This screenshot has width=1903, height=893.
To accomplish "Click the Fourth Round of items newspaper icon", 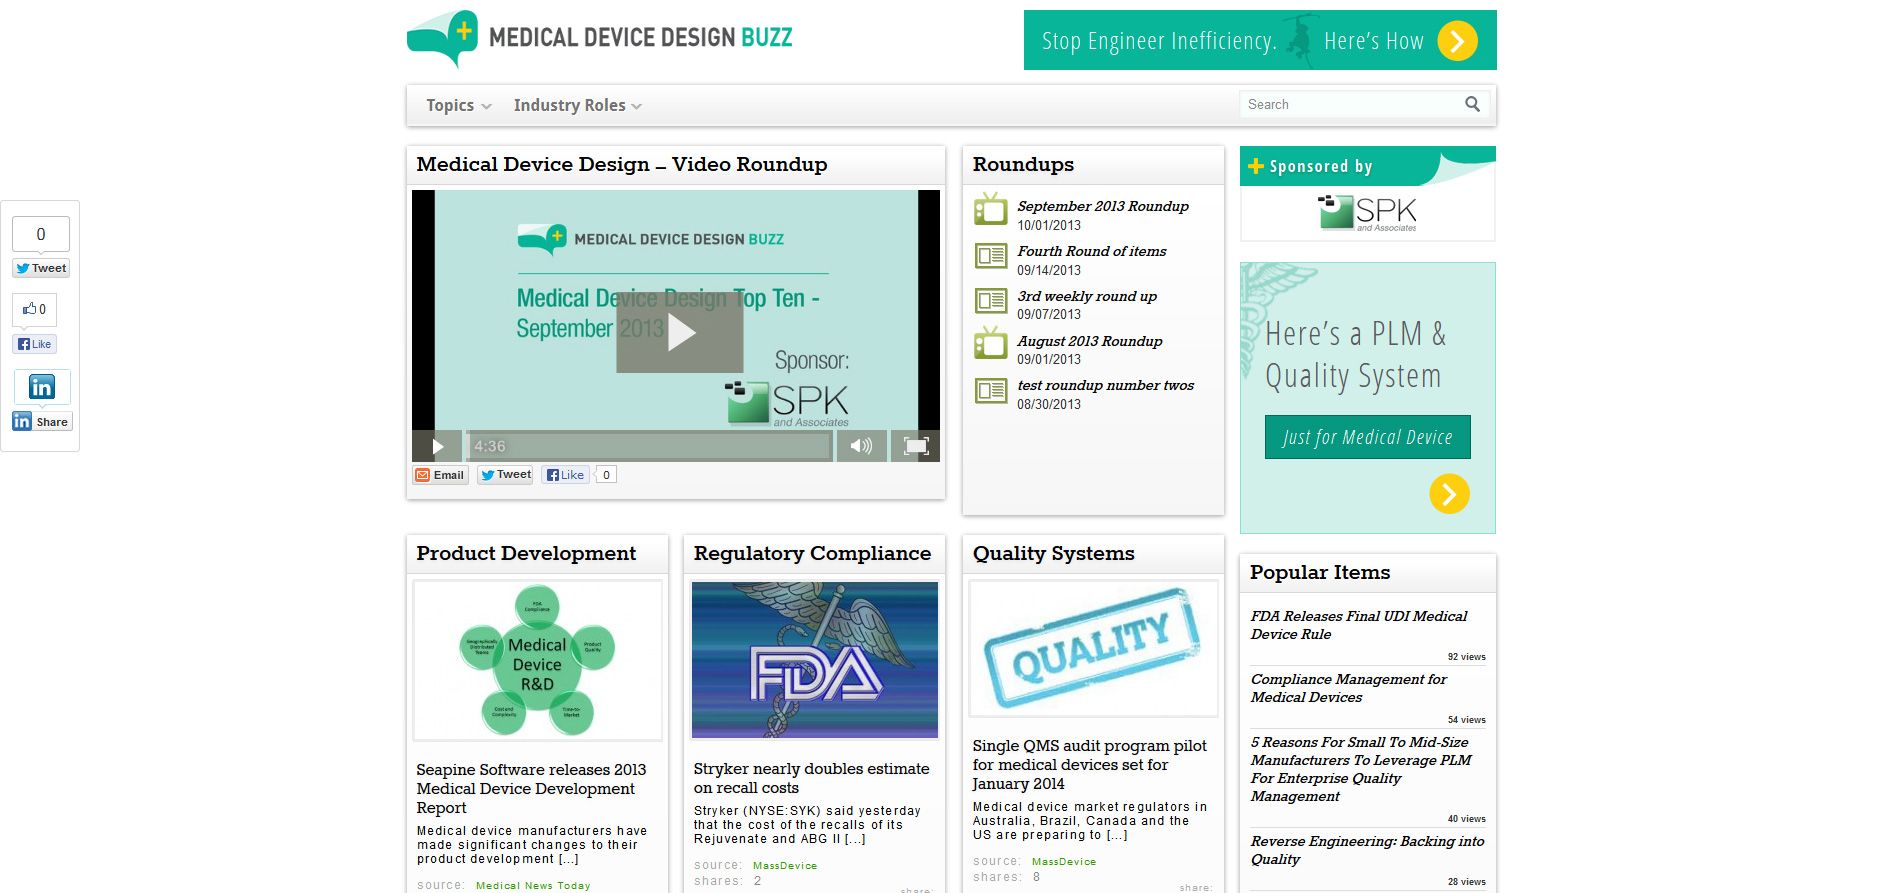I will coord(991,256).
